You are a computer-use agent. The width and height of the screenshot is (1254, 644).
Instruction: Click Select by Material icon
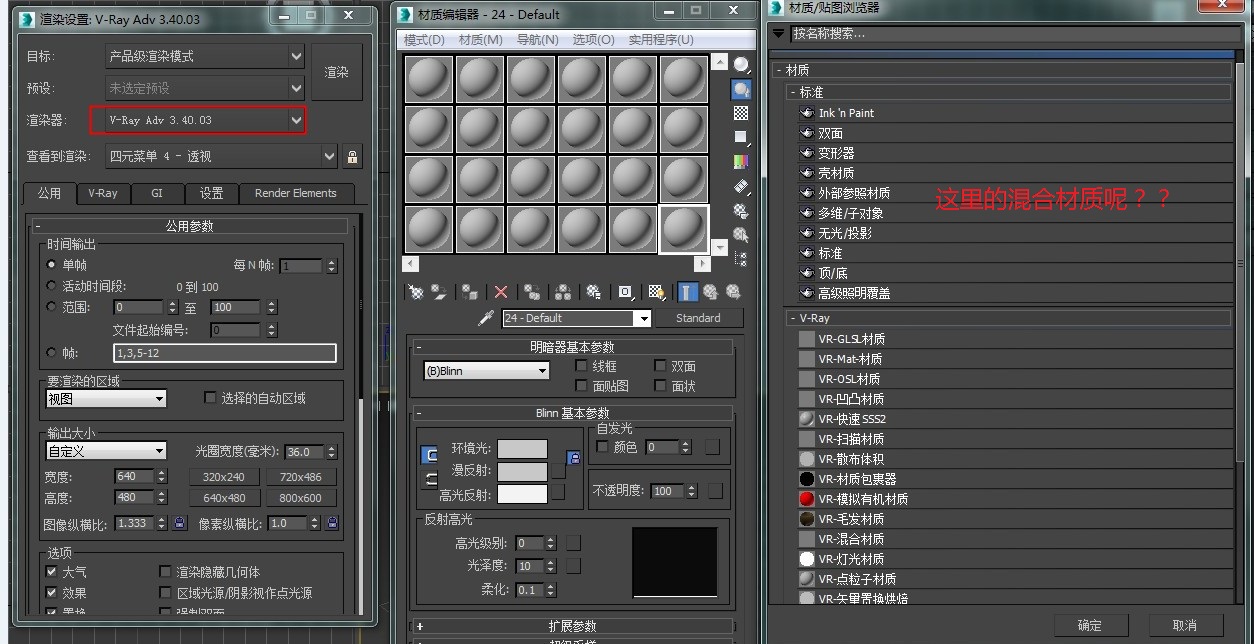coord(741,234)
